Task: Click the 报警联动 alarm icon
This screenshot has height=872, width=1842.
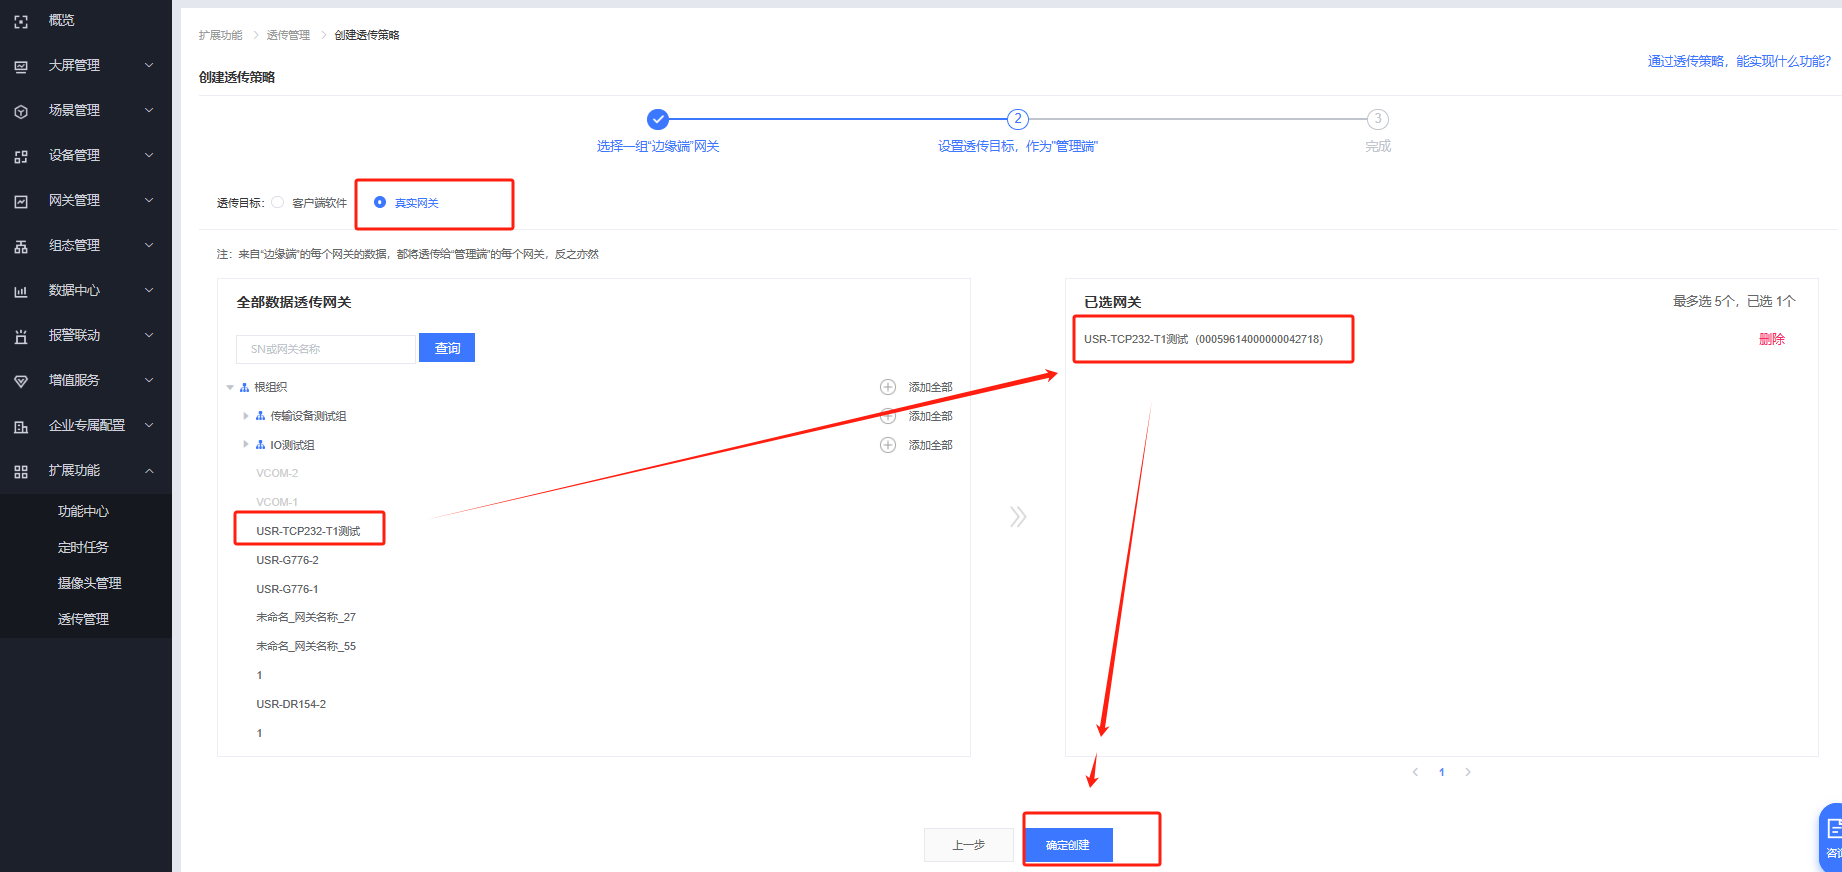Action: point(21,336)
